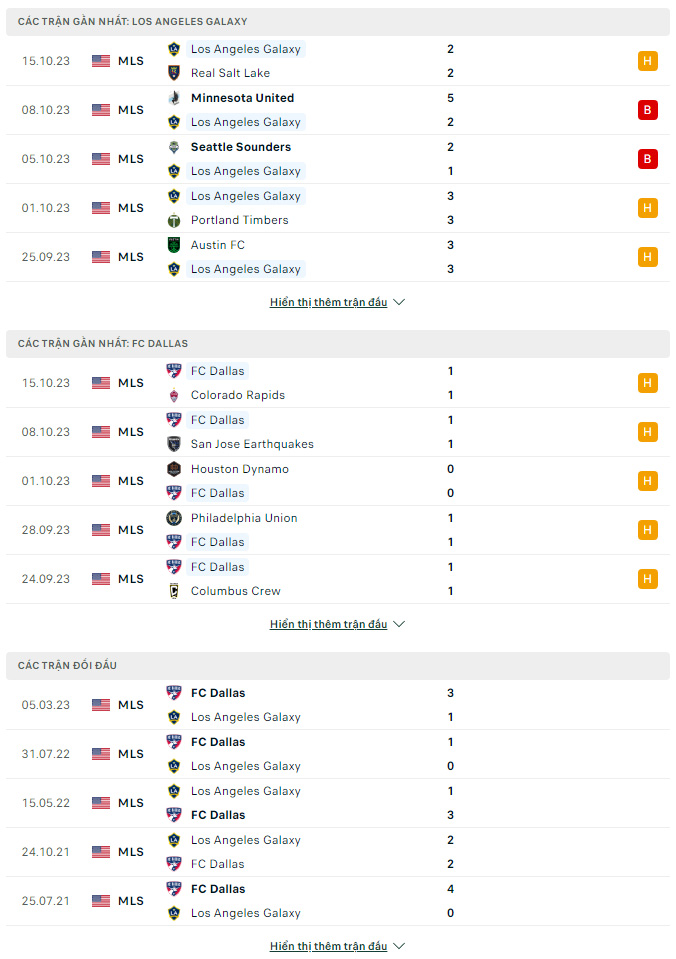676x959 pixels.
Task: Click the Philadelphia Union team crest
Action: [174, 518]
